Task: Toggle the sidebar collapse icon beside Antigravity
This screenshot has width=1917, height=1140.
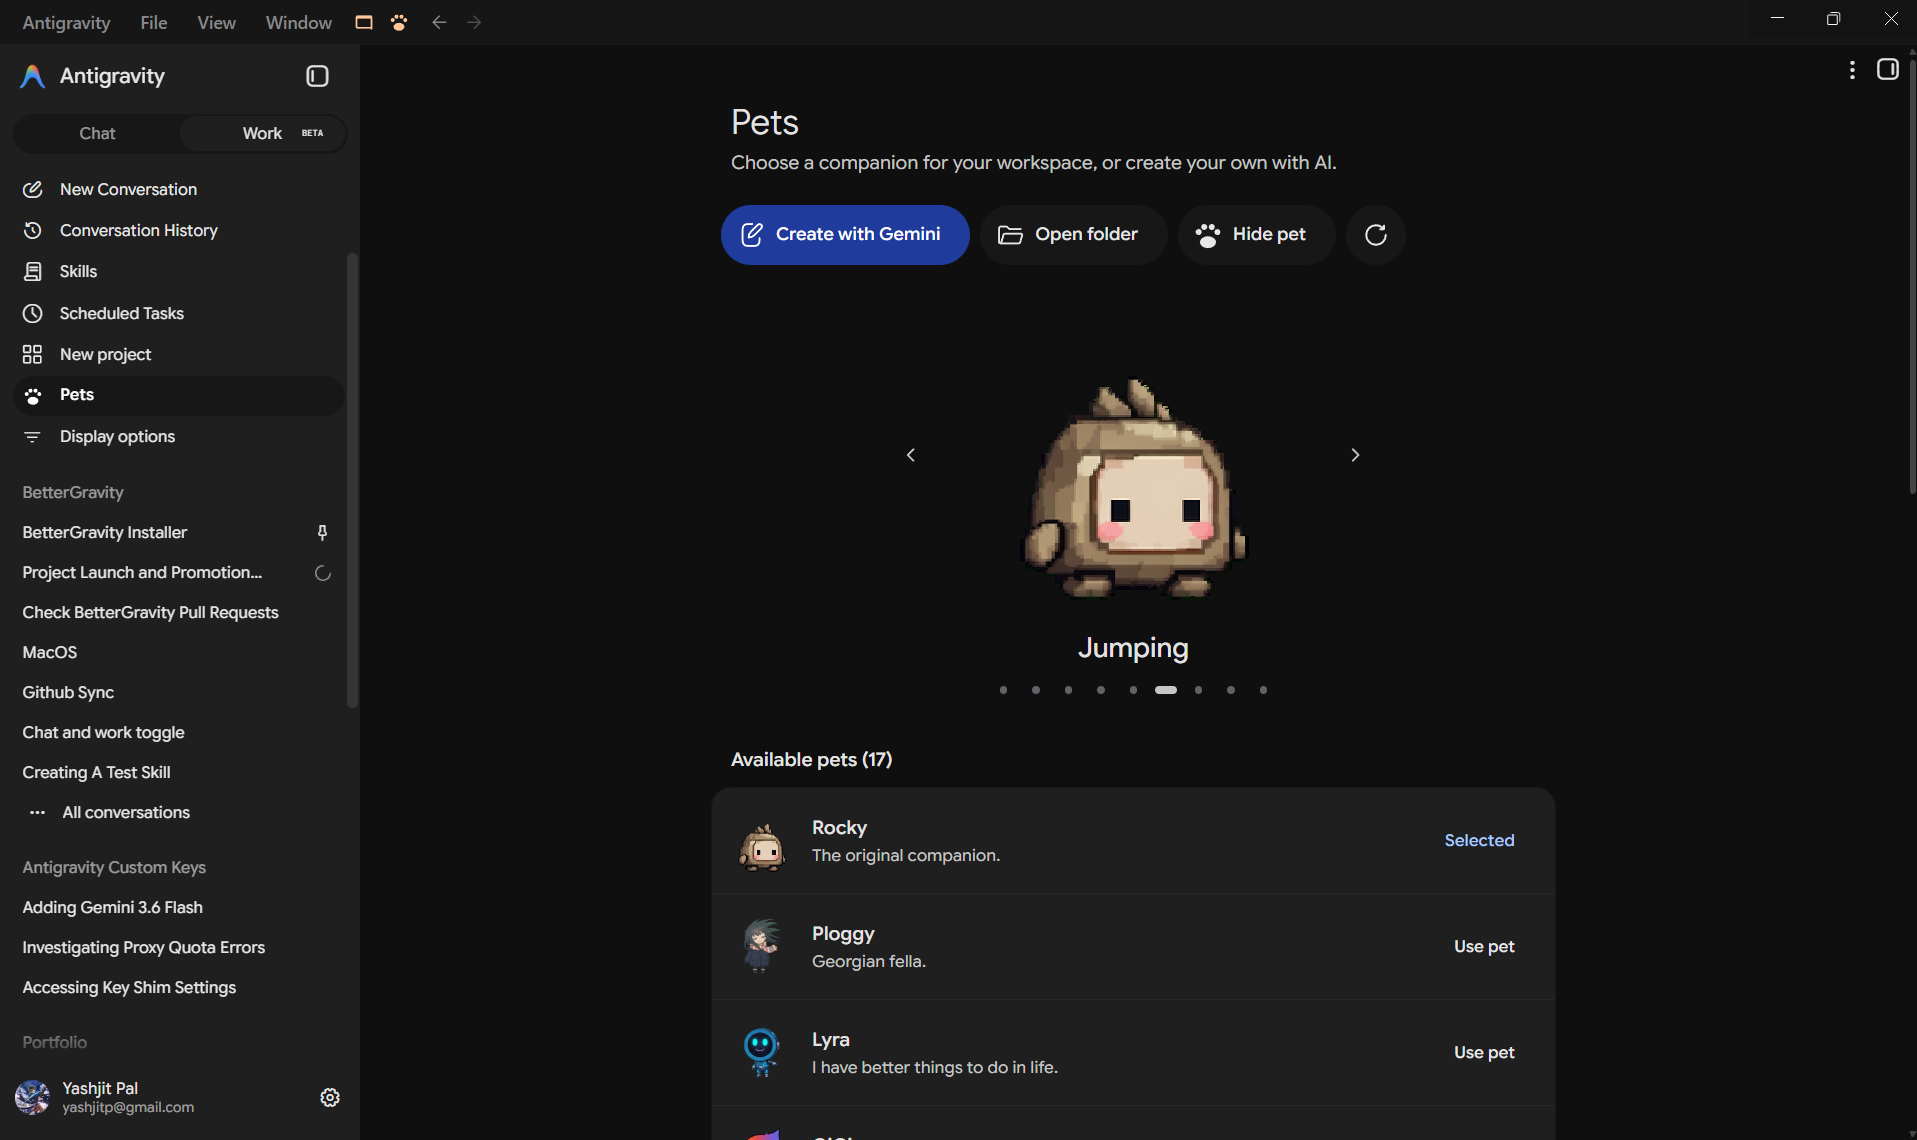Action: pos(317,76)
